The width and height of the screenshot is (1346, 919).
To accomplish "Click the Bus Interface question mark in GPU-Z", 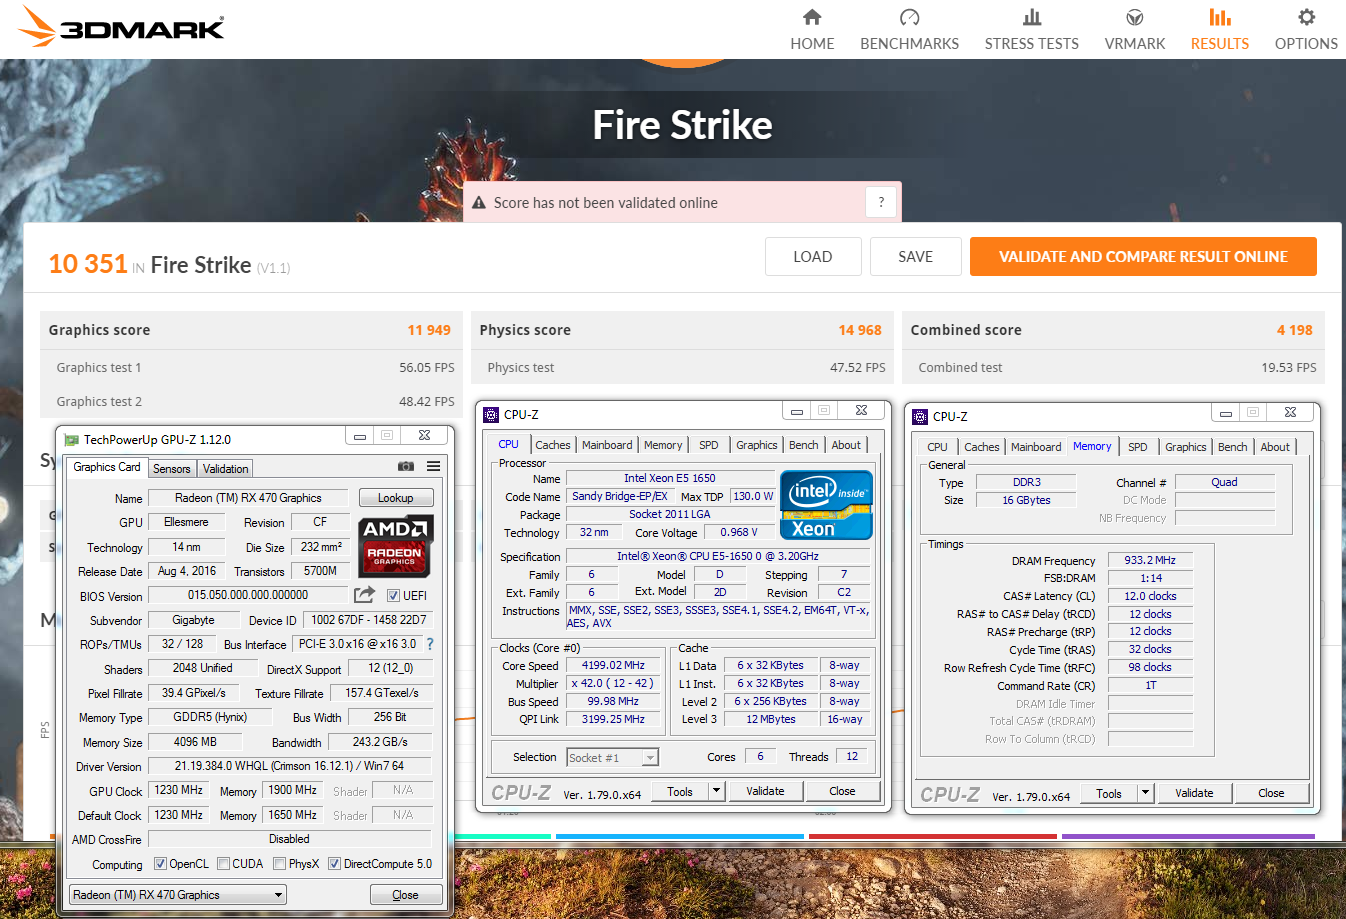I will (430, 644).
